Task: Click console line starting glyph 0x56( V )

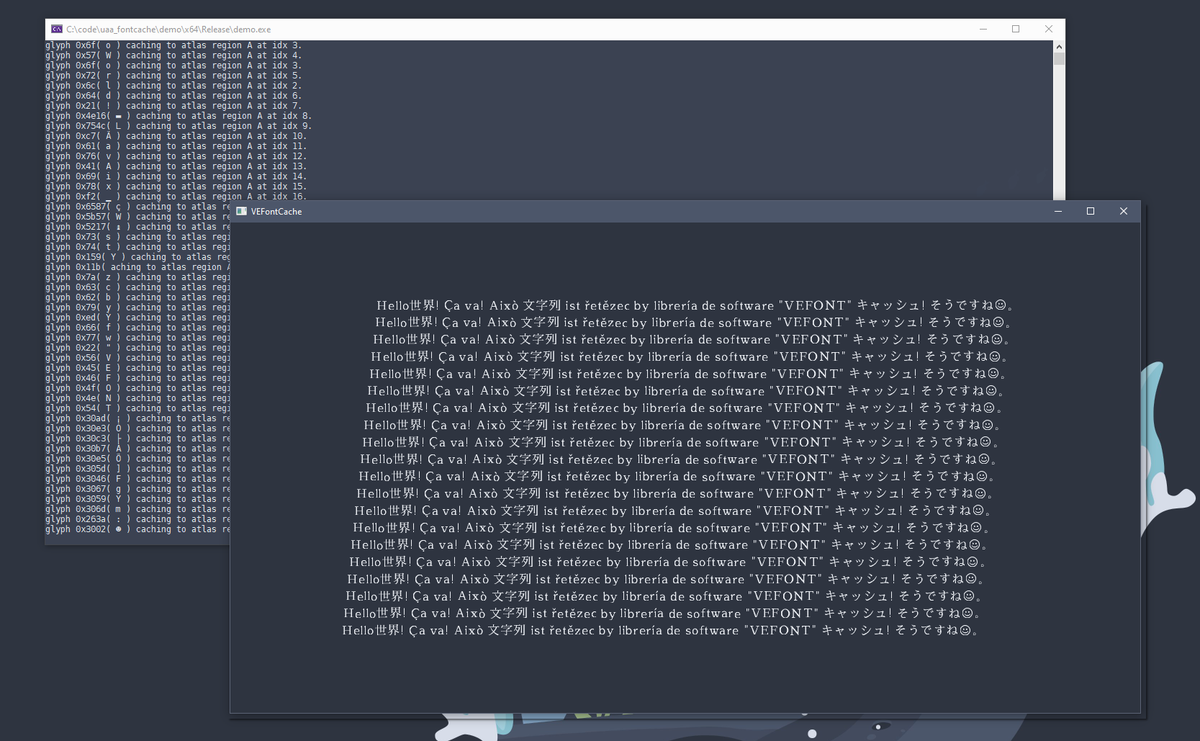Action: click(138, 358)
